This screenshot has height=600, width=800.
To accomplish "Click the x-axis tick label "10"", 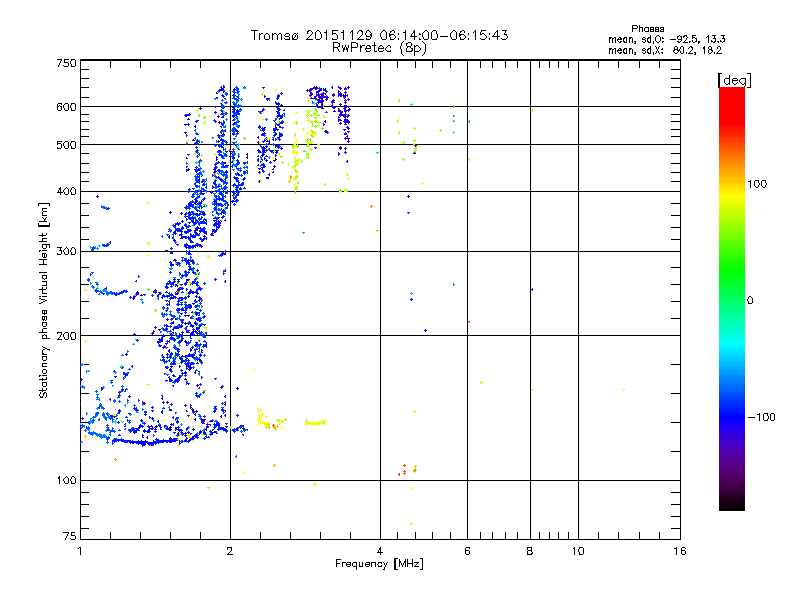I will (x=578, y=551).
